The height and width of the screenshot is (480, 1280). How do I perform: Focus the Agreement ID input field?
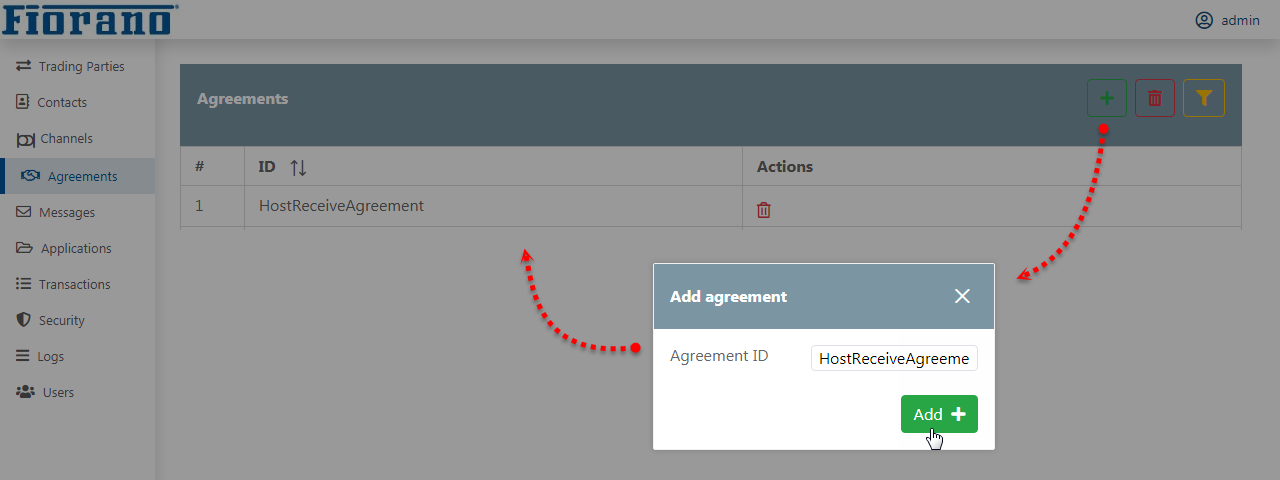click(894, 358)
